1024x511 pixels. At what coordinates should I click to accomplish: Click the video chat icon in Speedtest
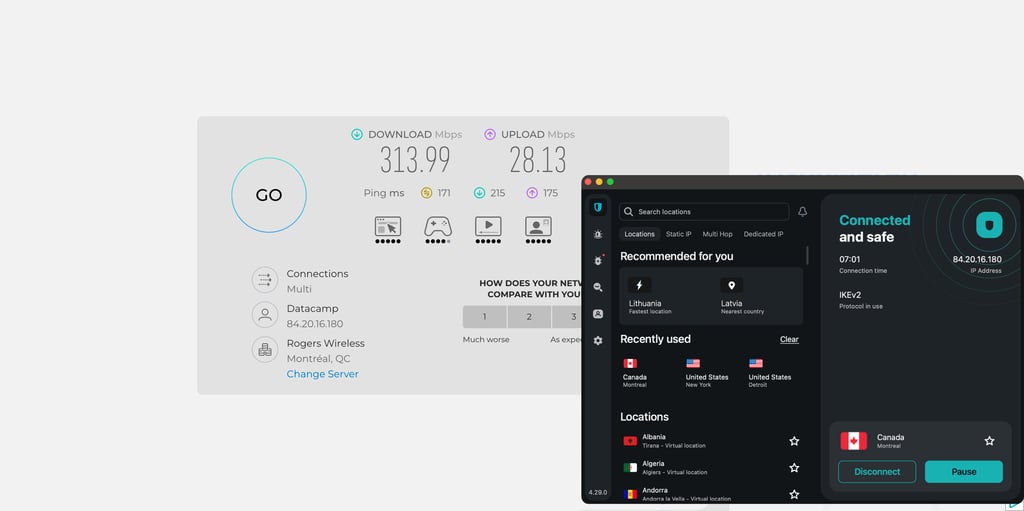538,229
